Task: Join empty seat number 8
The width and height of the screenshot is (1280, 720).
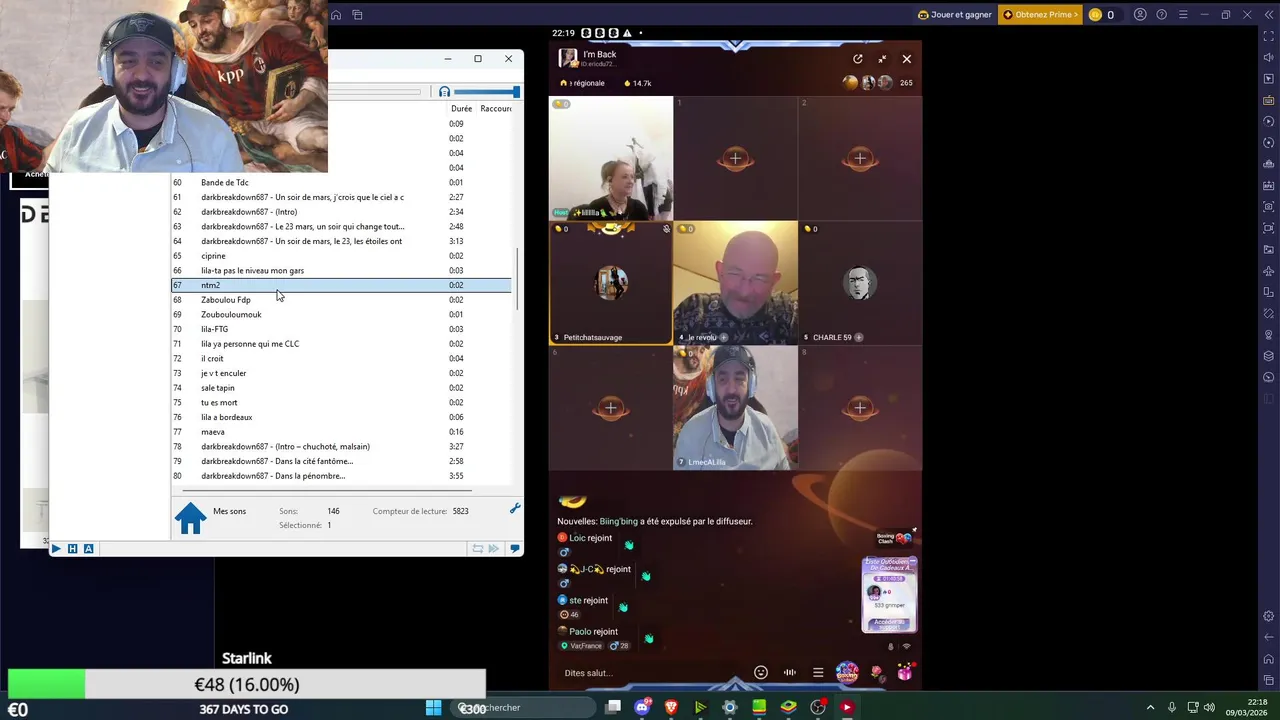Action: tap(860, 407)
